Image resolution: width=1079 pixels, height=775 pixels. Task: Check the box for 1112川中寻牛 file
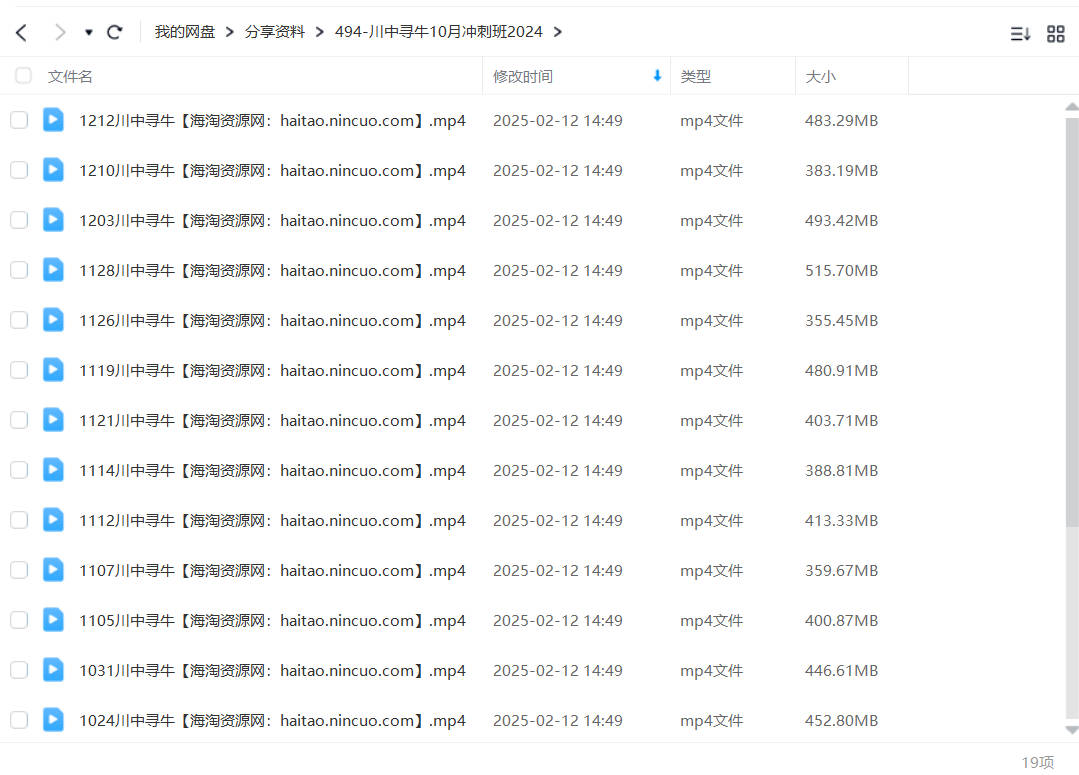point(19,520)
